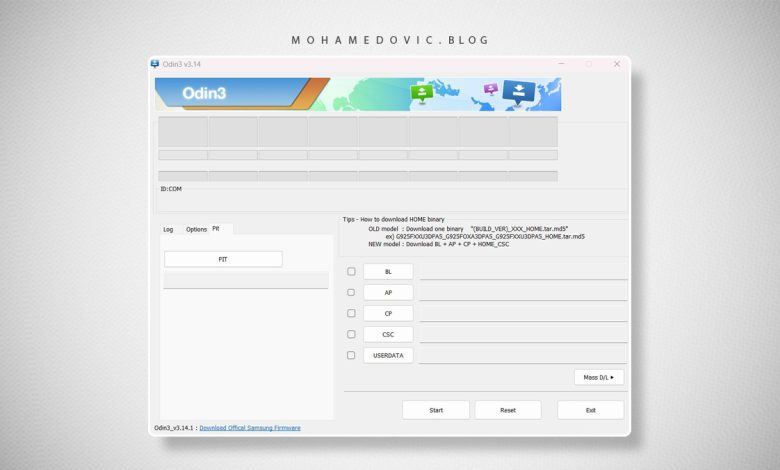Click the PIT file path field
Image resolution: width=780 pixels, height=470 pixels.
tap(246, 280)
